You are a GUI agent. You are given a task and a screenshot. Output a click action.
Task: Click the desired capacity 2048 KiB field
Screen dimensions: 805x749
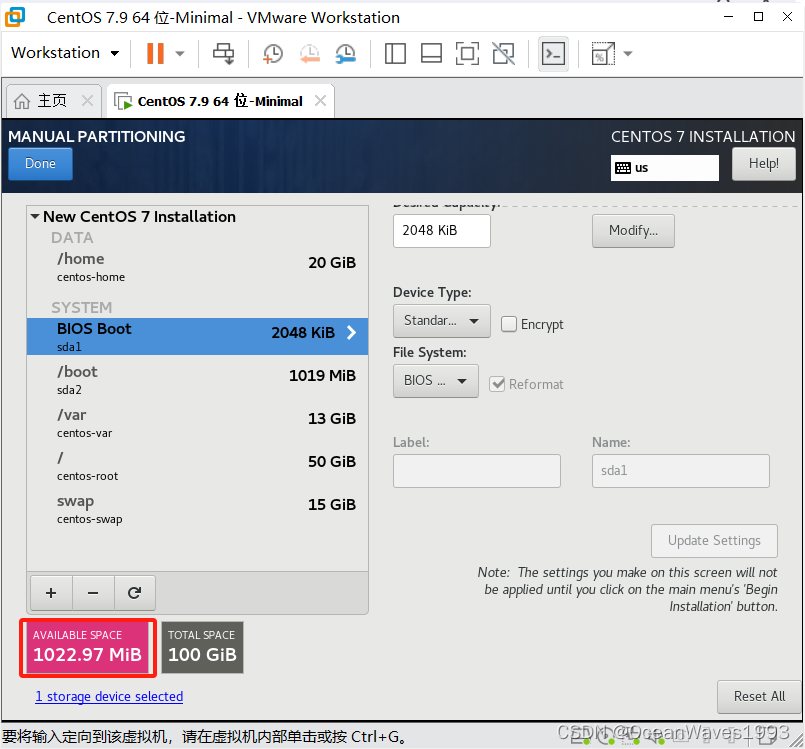click(x=442, y=231)
